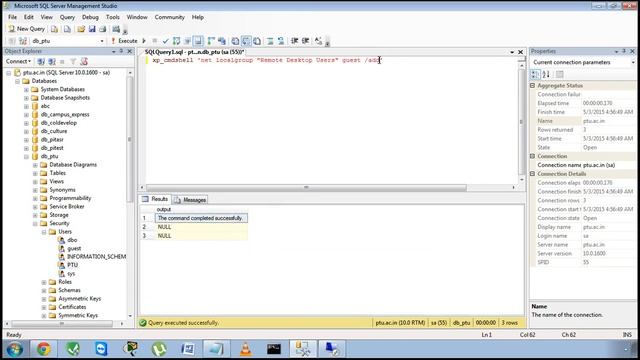This screenshot has width=640, height=360.
Task: Click the Properties Categorized view icon
Action: [x=535, y=74]
